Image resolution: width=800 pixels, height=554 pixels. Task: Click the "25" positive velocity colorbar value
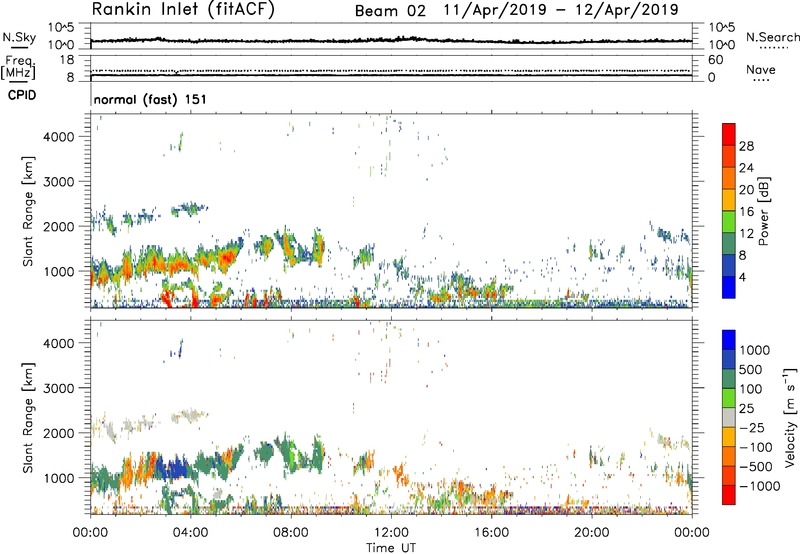coord(747,408)
